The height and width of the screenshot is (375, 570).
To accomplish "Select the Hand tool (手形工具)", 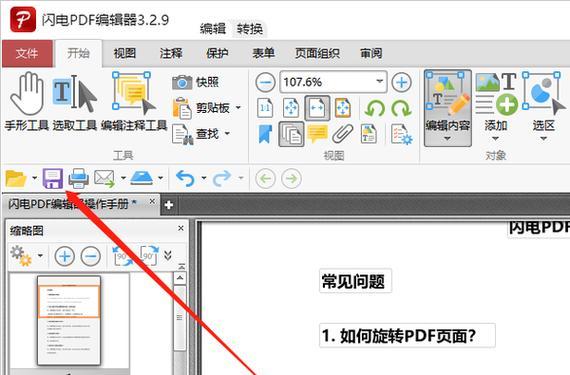I will tap(27, 102).
